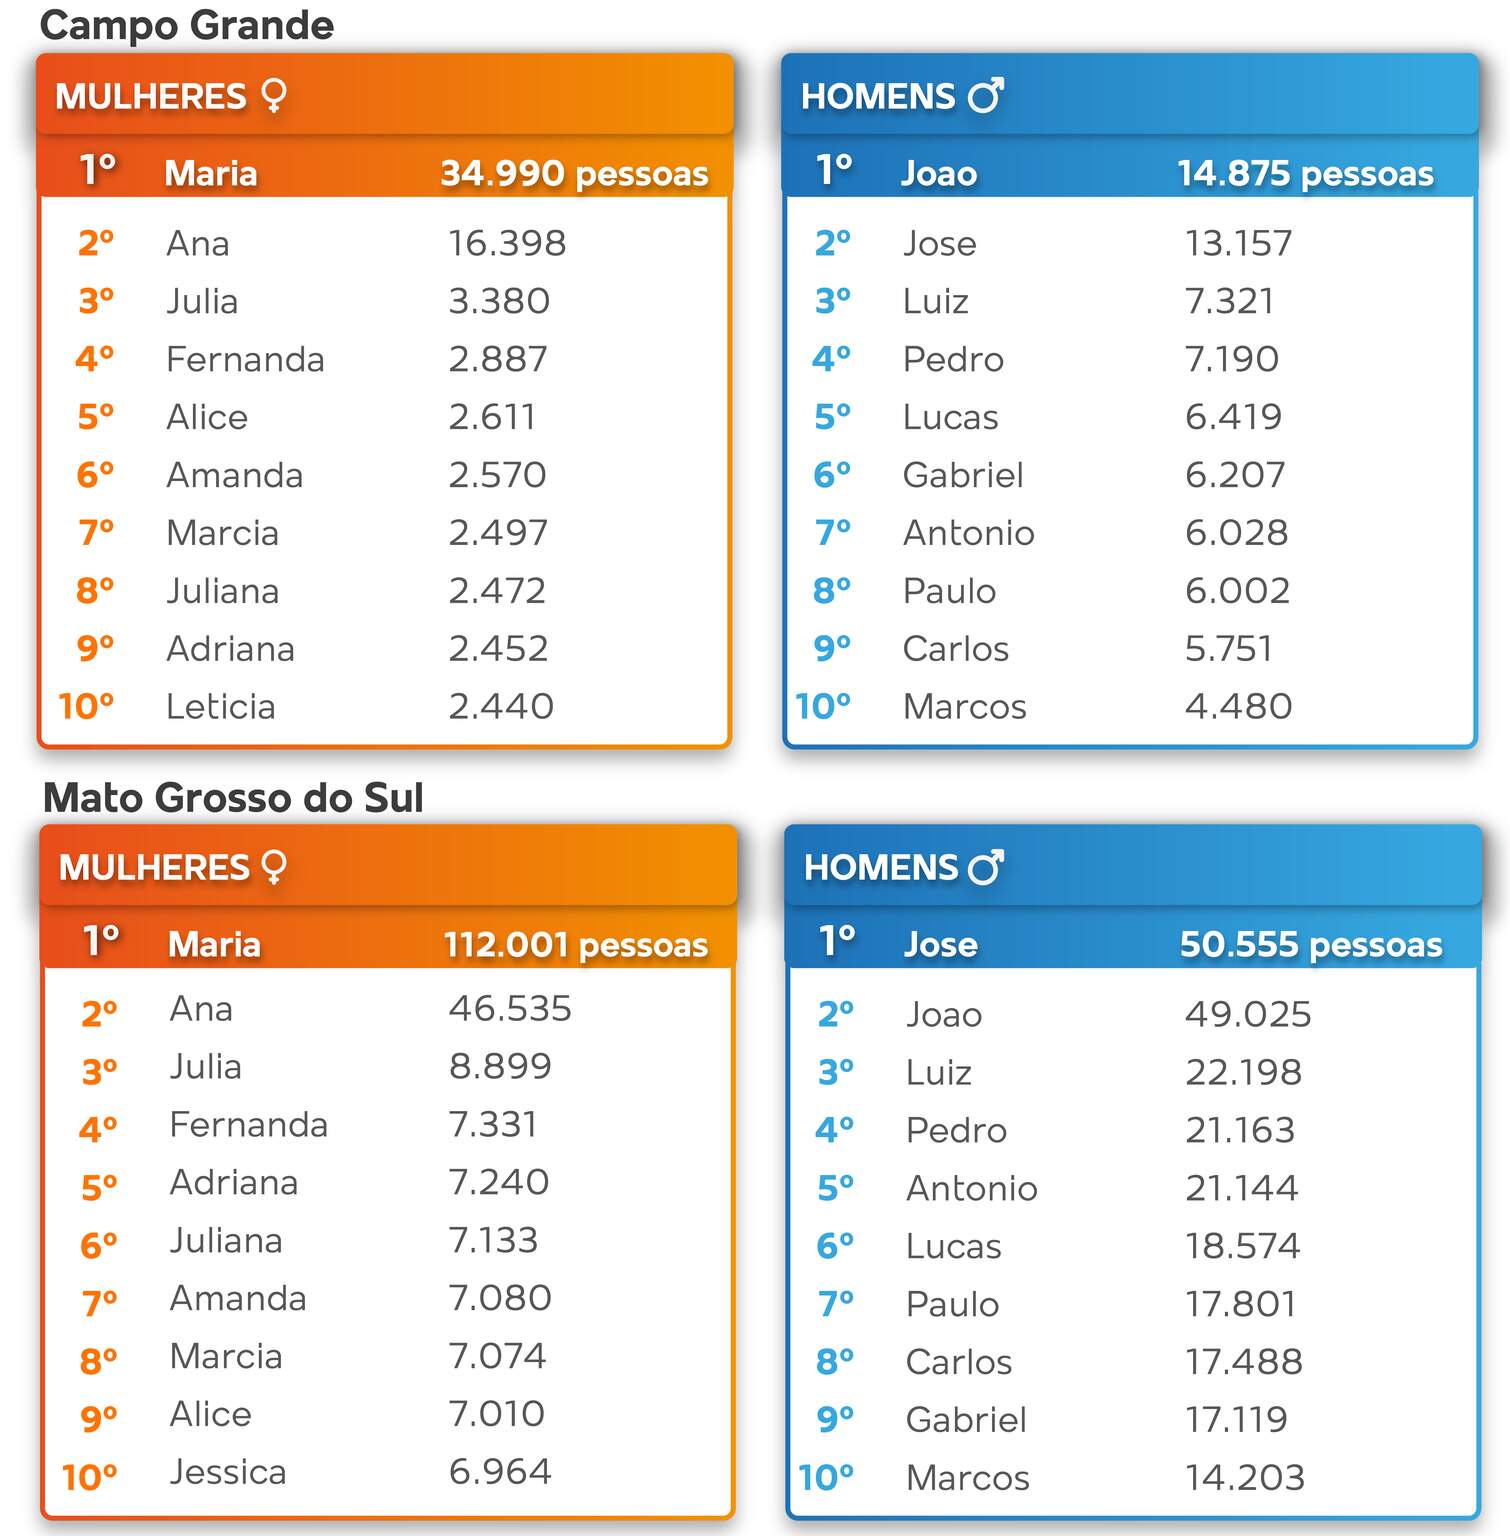Click the value 14.203 next to Marcos

[1245, 1477]
